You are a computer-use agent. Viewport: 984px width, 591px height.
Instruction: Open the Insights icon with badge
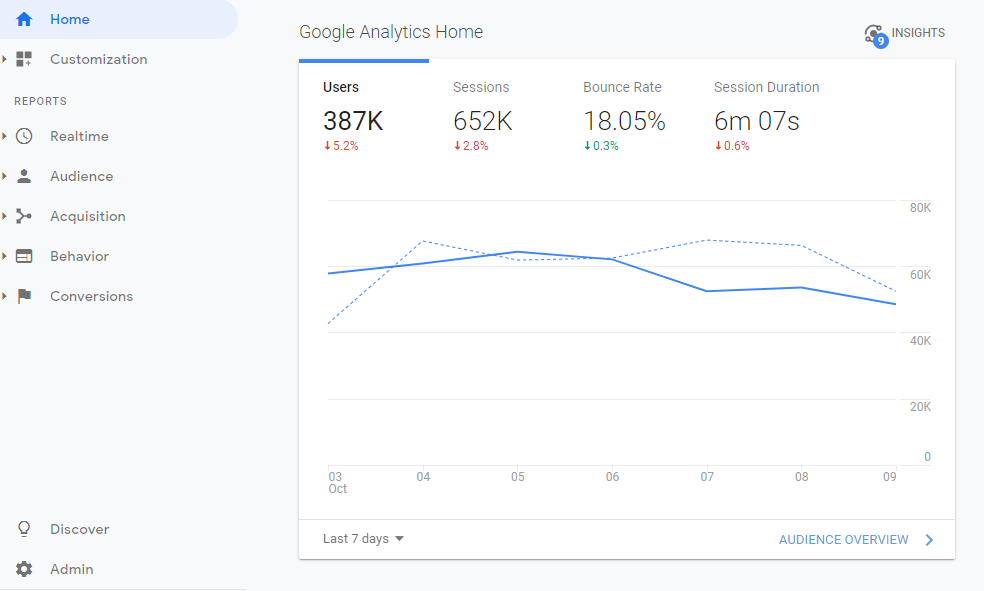875,35
